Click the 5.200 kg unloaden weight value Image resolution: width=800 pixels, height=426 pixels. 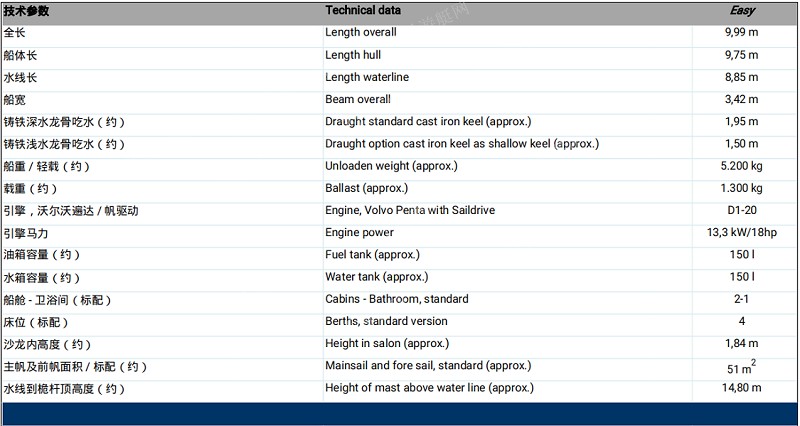pyautogui.click(x=741, y=166)
